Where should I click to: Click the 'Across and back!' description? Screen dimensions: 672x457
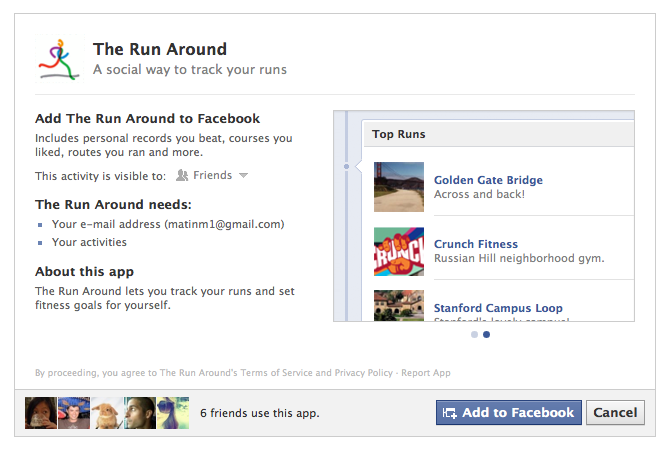479,194
